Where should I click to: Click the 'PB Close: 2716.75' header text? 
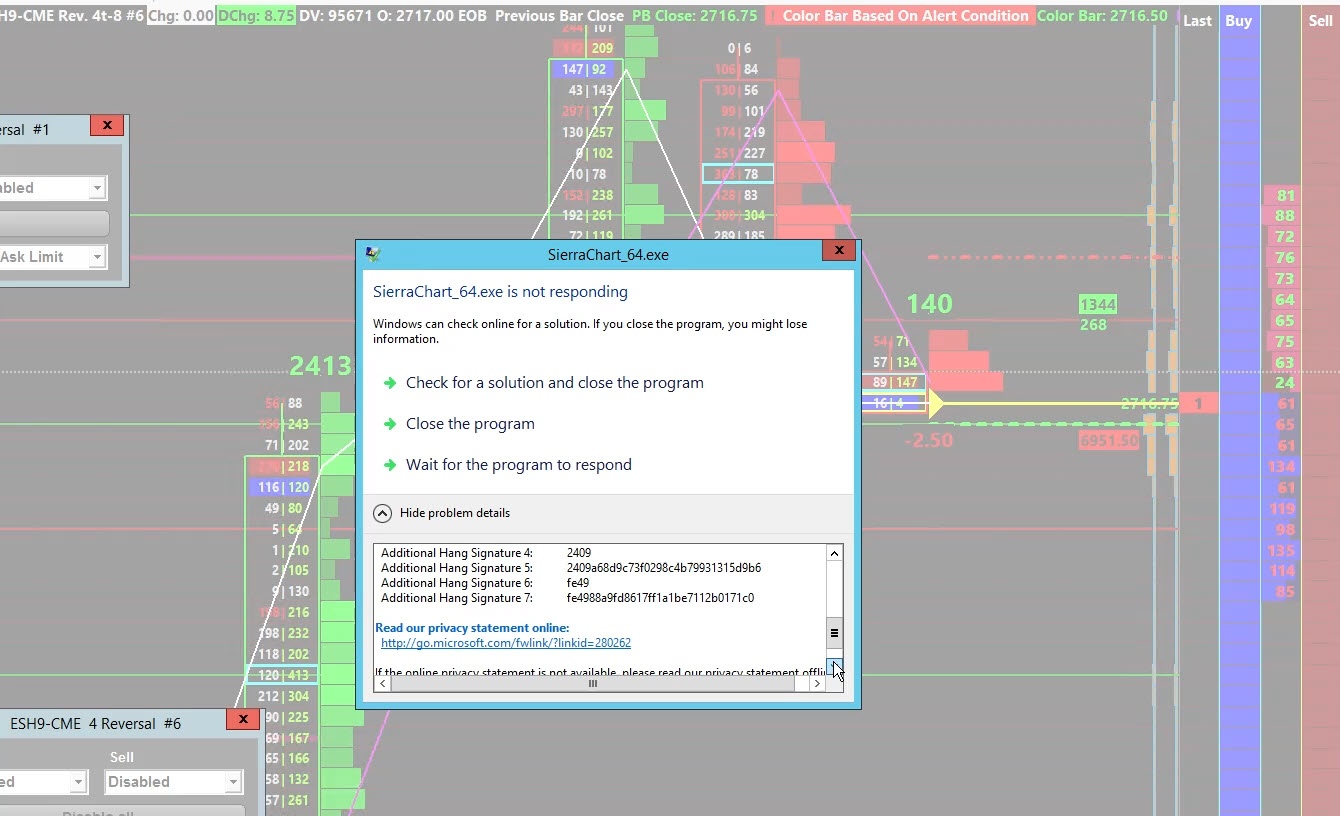[x=695, y=16]
